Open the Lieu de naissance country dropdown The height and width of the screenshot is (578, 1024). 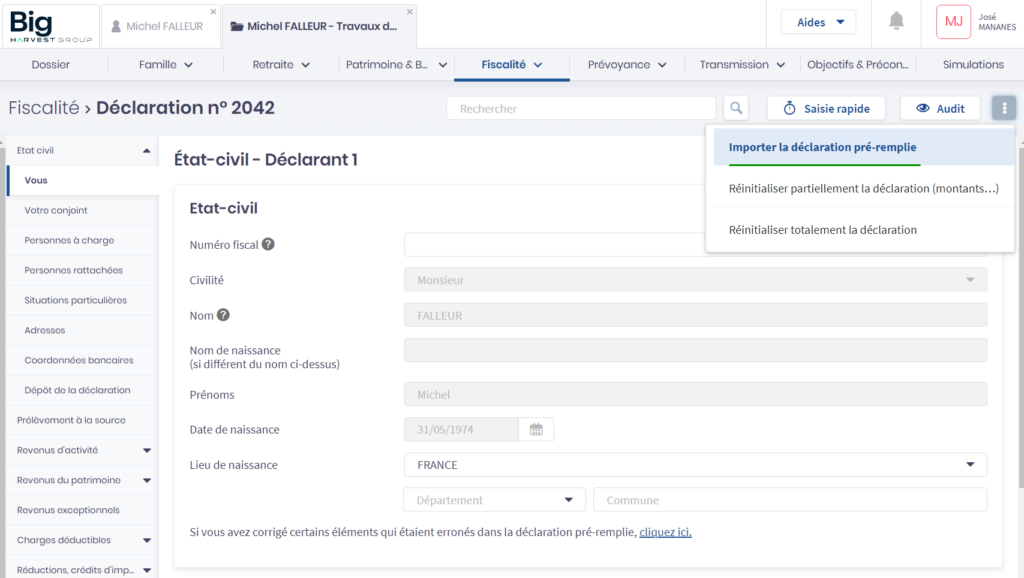point(695,465)
